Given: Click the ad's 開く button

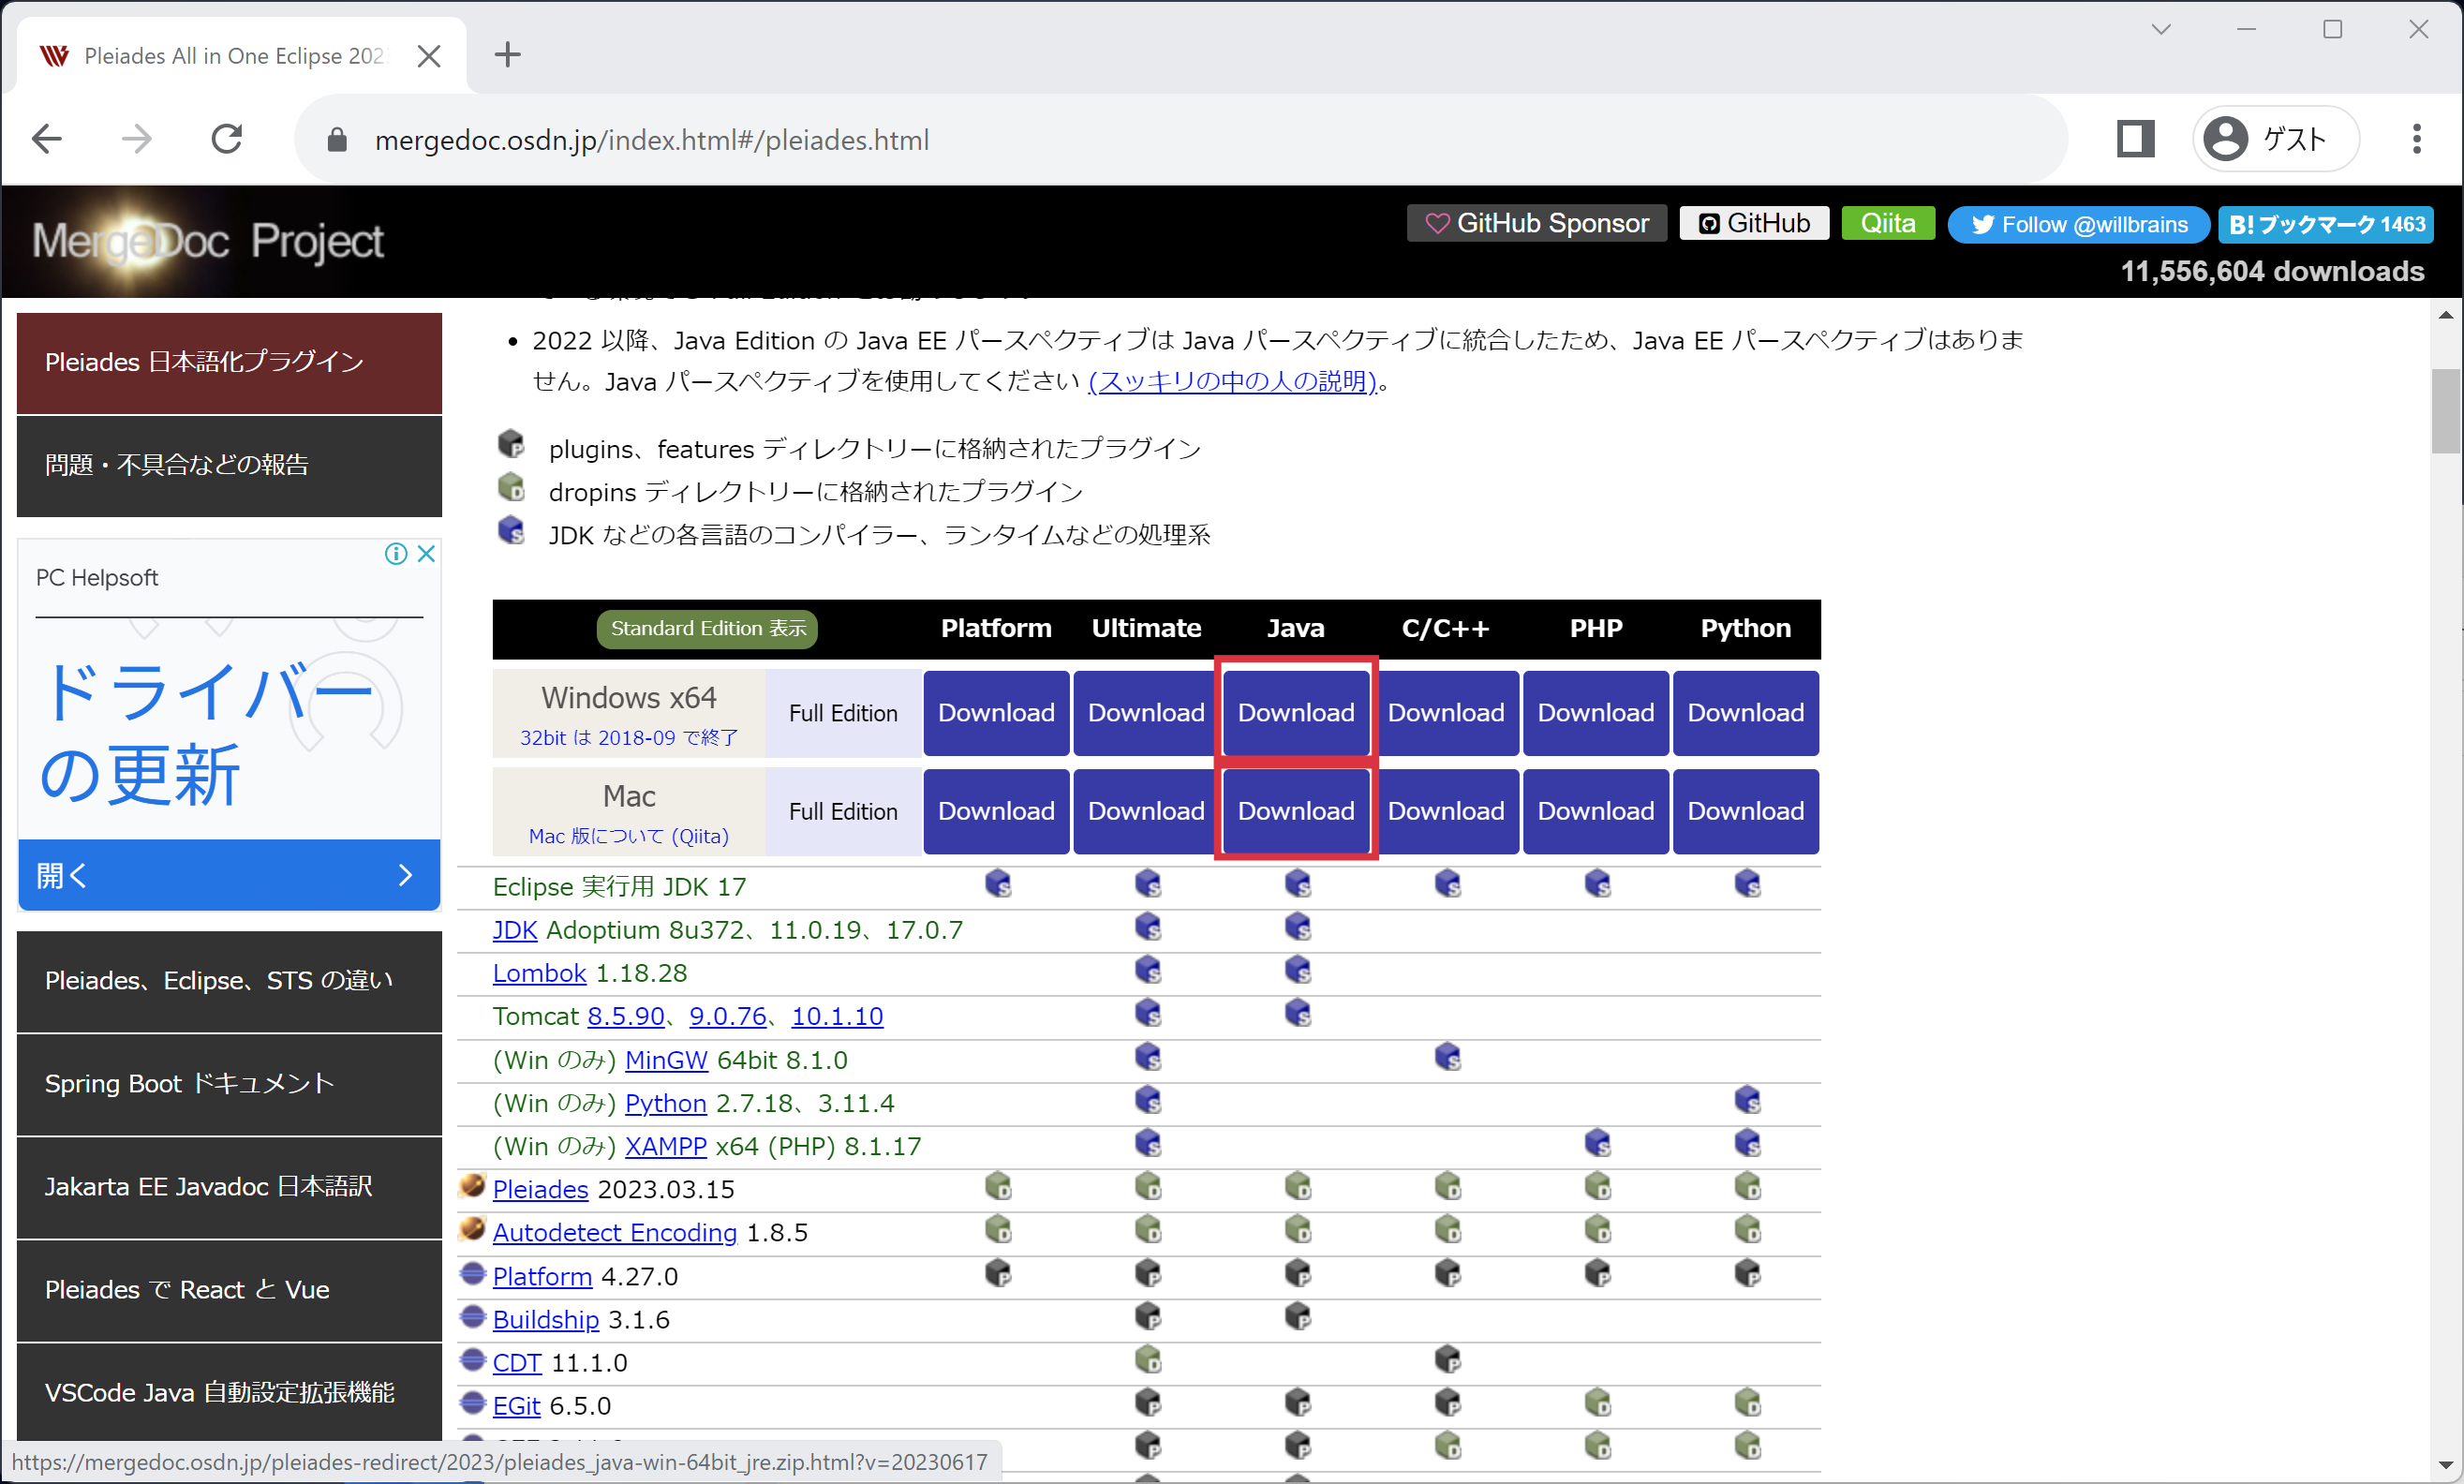Looking at the screenshot, I should tap(229, 875).
